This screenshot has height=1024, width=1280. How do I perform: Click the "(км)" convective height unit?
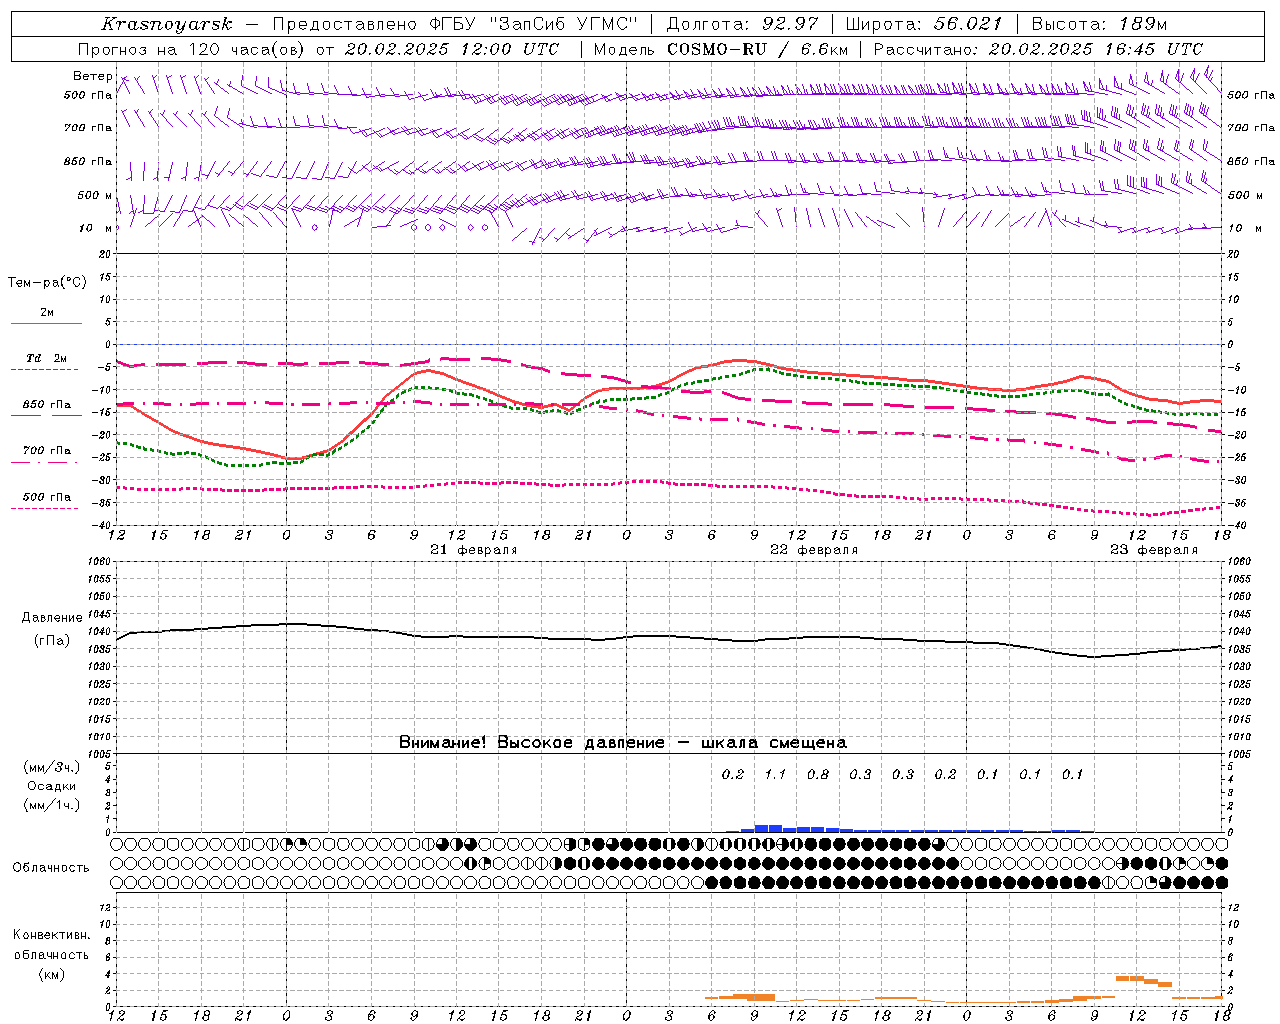[x=51, y=973]
